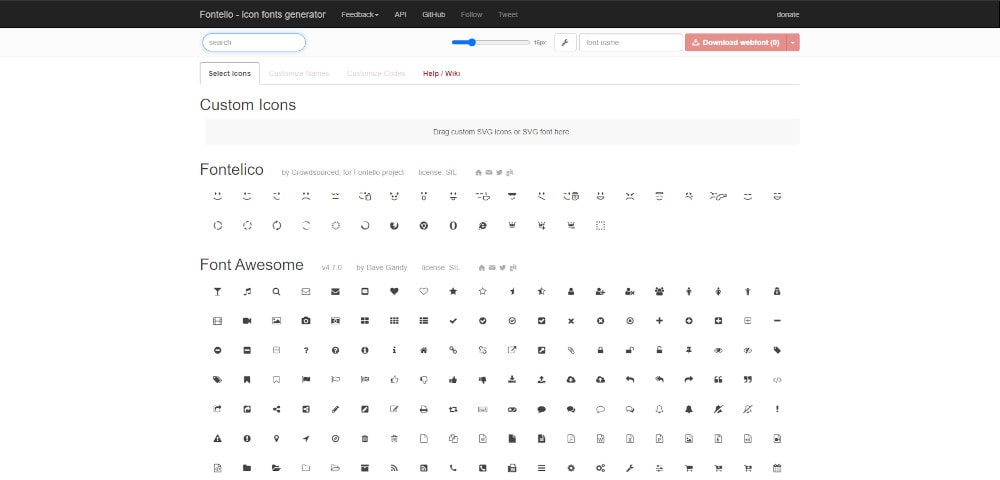Select the exclamation mark icon
This screenshot has height=480, width=1000.
777,409
